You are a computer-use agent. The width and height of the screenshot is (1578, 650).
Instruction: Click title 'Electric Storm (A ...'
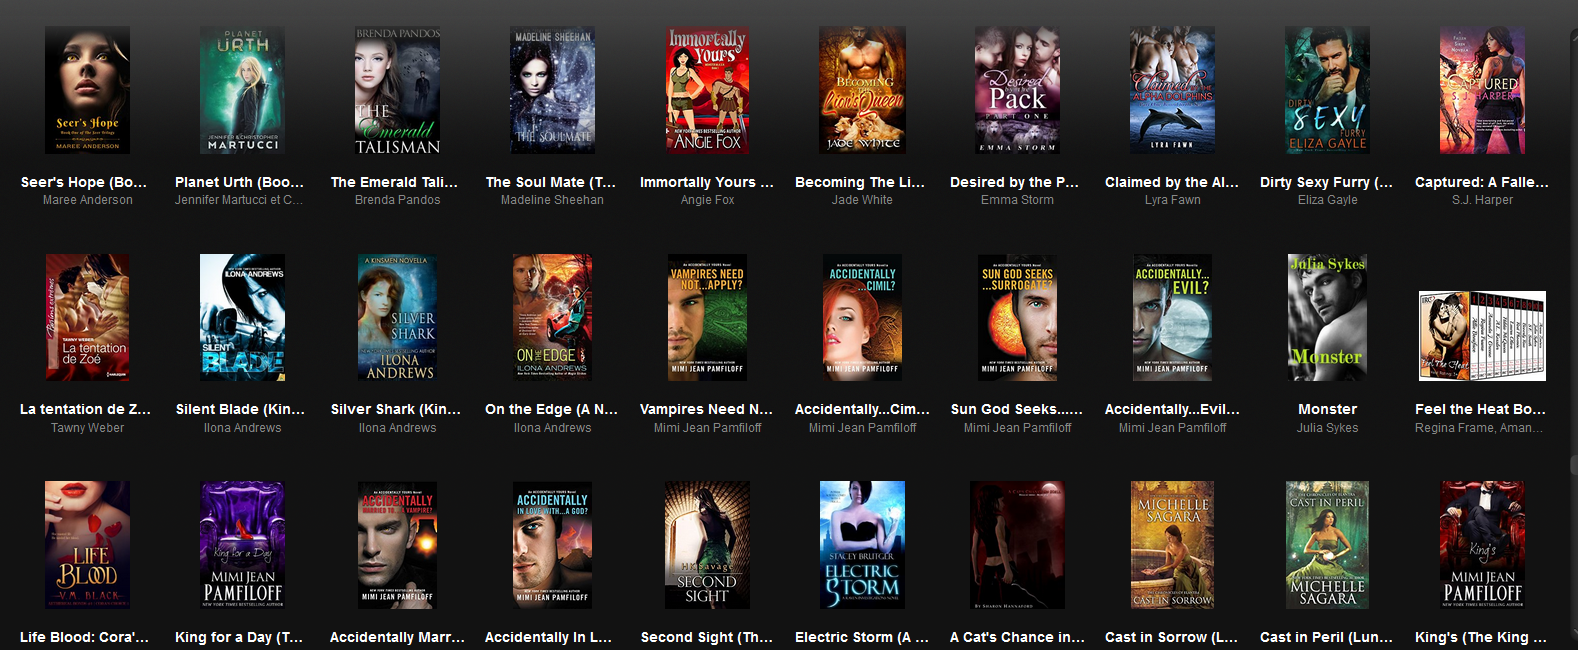862,637
